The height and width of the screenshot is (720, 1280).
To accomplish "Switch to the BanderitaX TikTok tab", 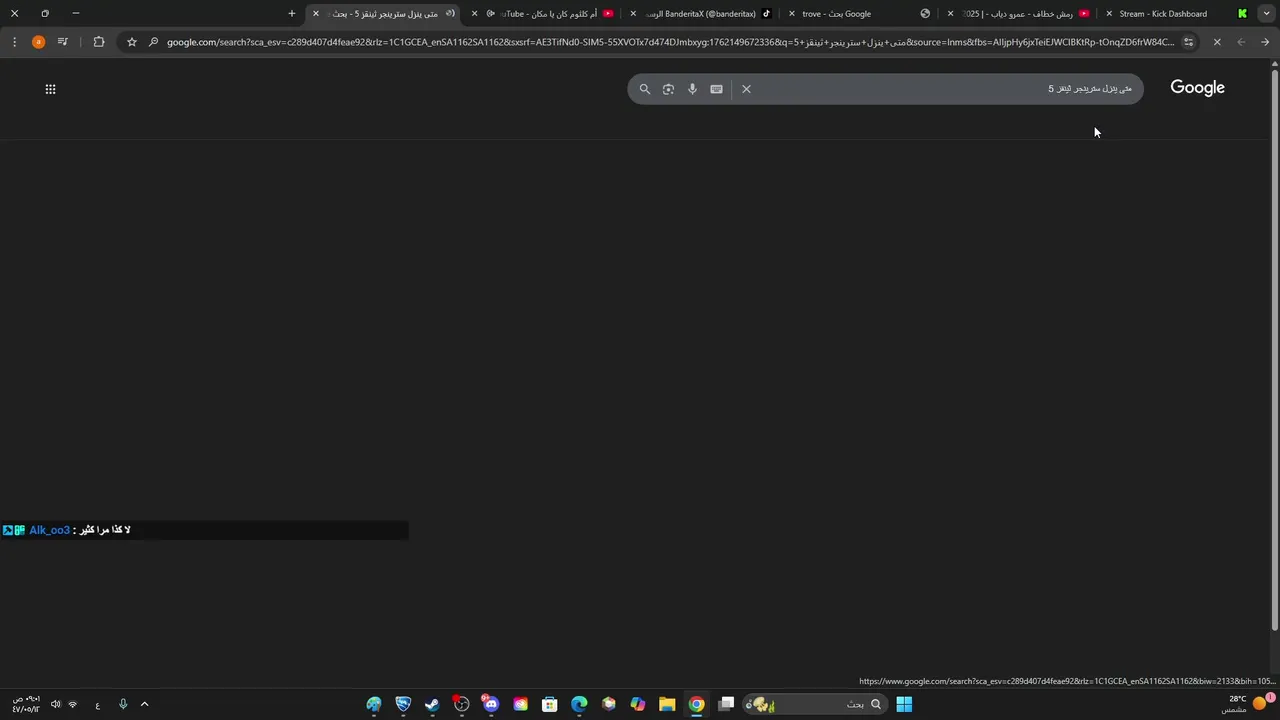I will click(x=703, y=14).
